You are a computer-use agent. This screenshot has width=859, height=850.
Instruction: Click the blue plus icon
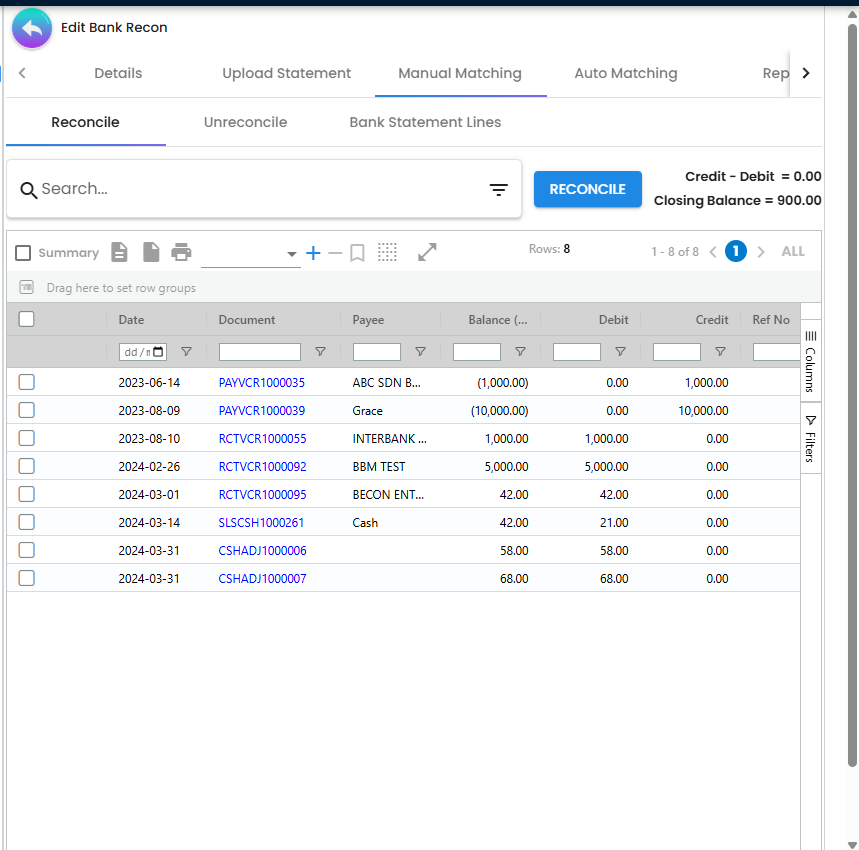[x=313, y=252]
